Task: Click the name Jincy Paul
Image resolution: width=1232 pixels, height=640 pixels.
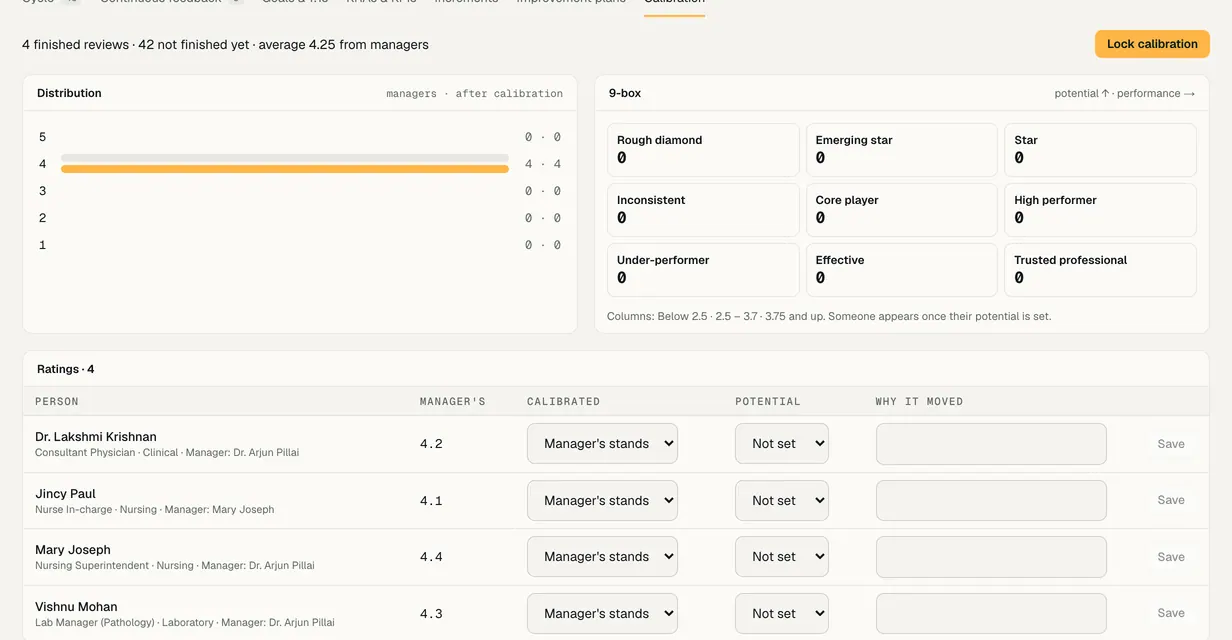Action: pyautogui.click(x=65, y=494)
